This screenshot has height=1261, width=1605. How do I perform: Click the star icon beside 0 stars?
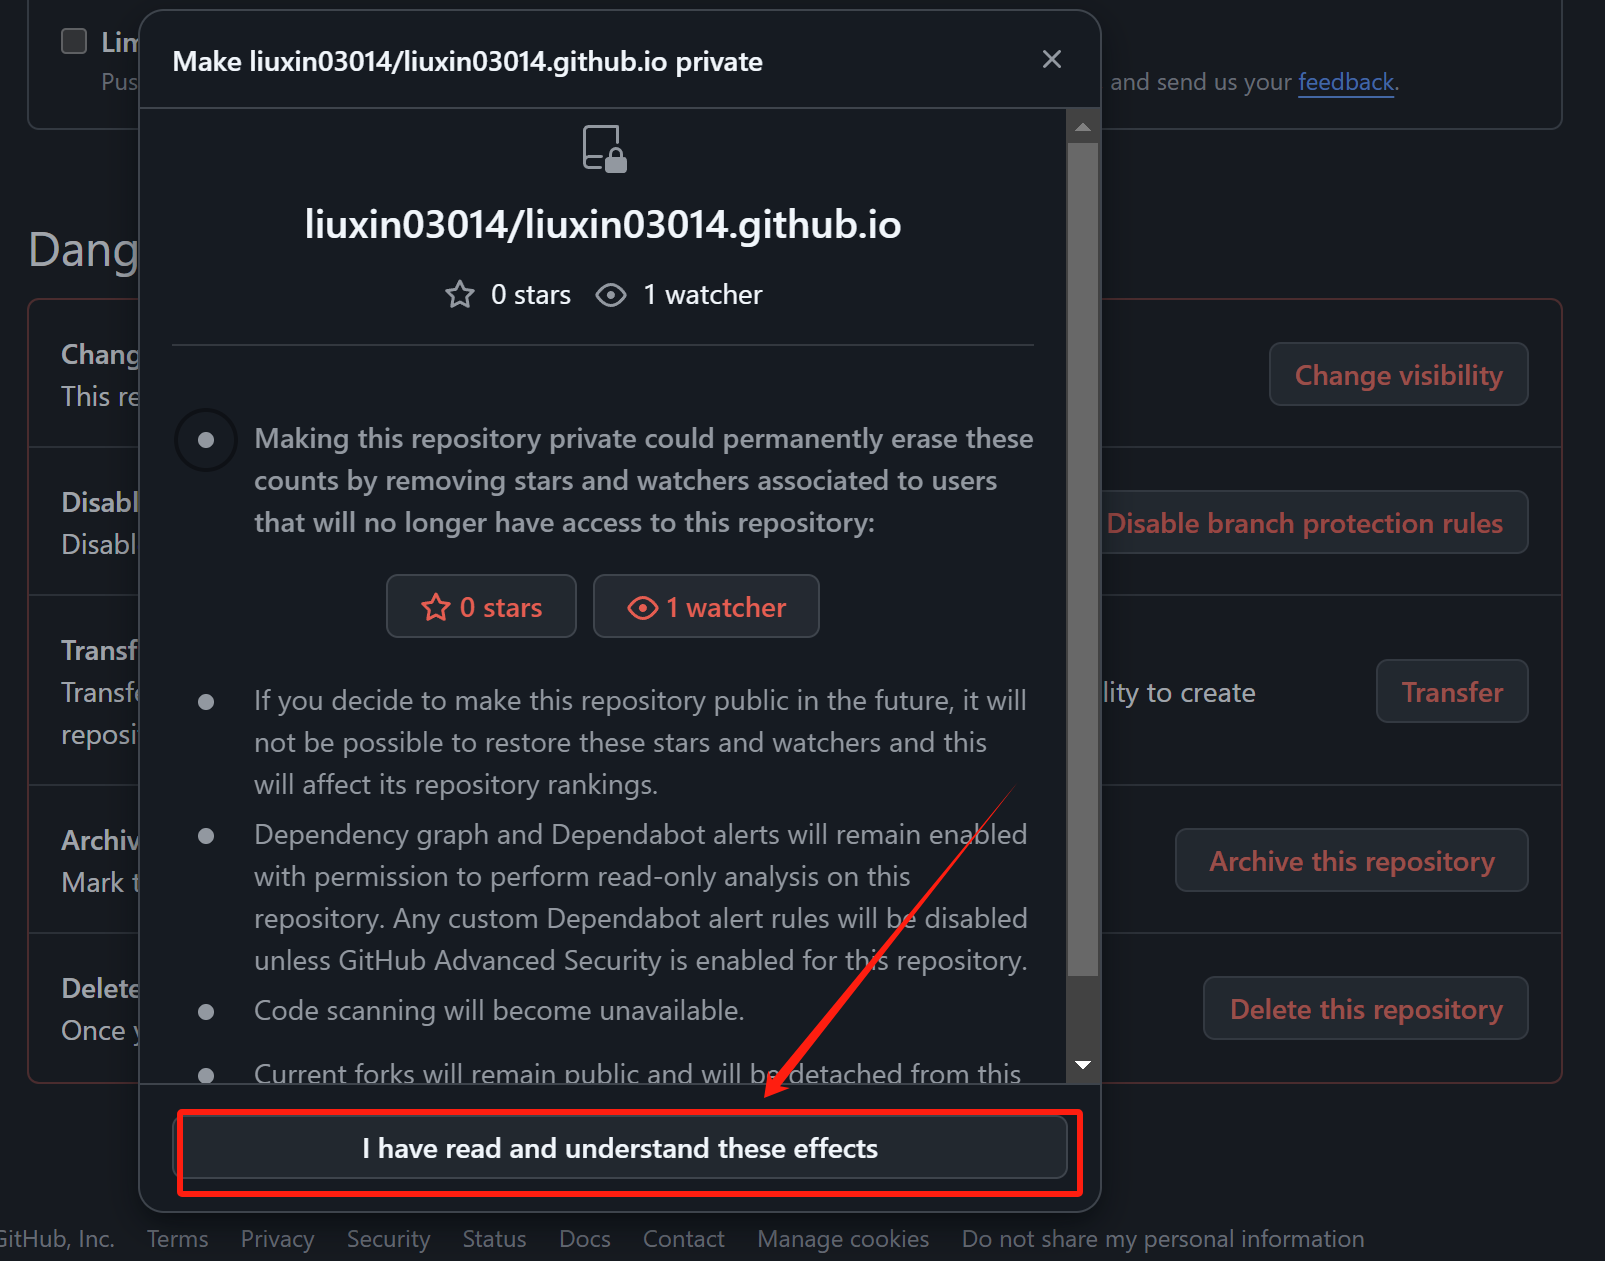coord(460,295)
